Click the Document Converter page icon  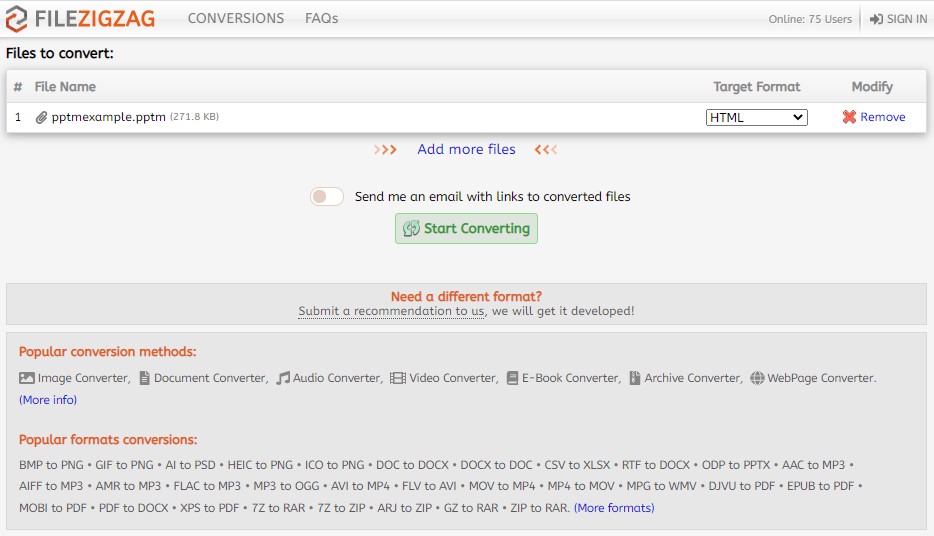pyautogui.click(x=144, y=378)
